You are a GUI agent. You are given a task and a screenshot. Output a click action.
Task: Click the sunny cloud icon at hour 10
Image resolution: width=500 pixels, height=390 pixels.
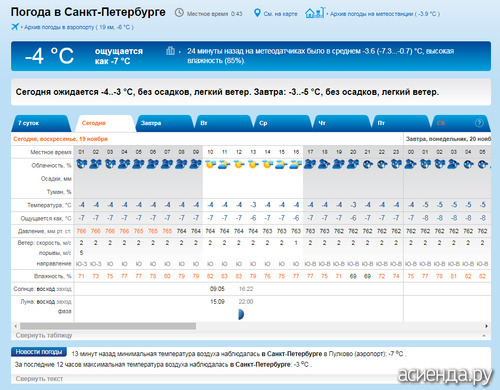pyautogui.click(x=210, y=164)
